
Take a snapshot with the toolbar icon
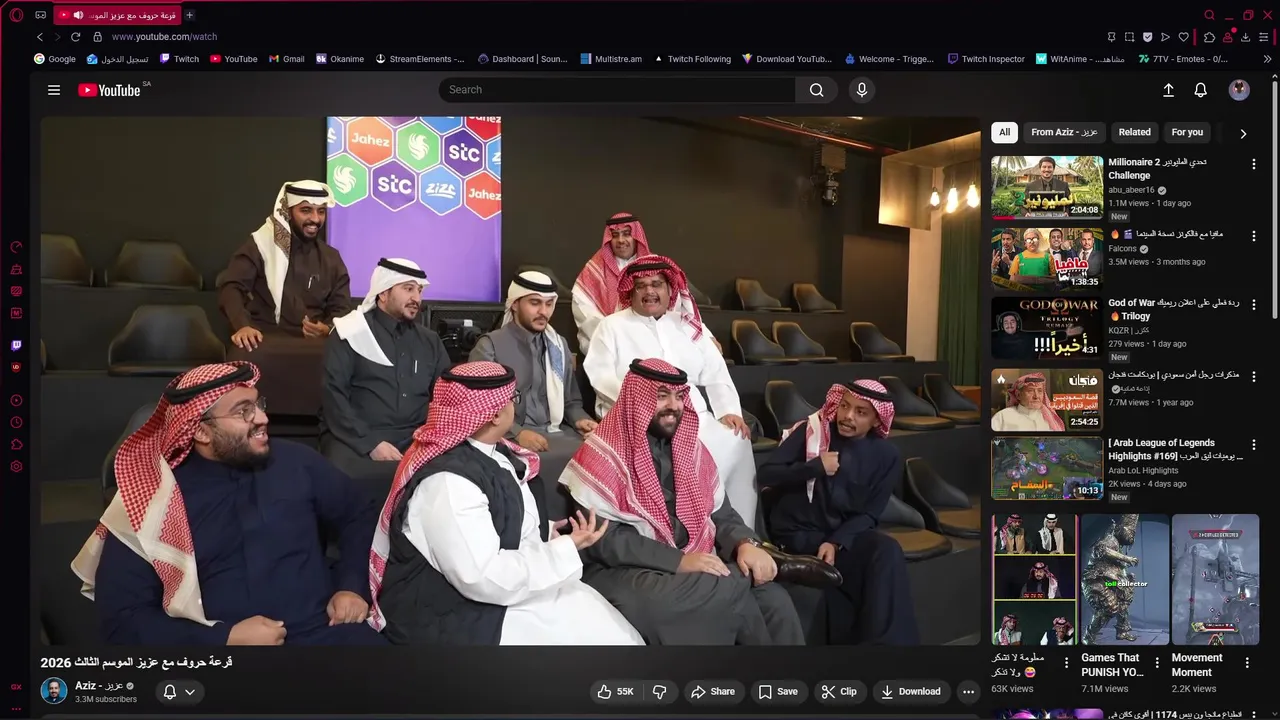1129,37
